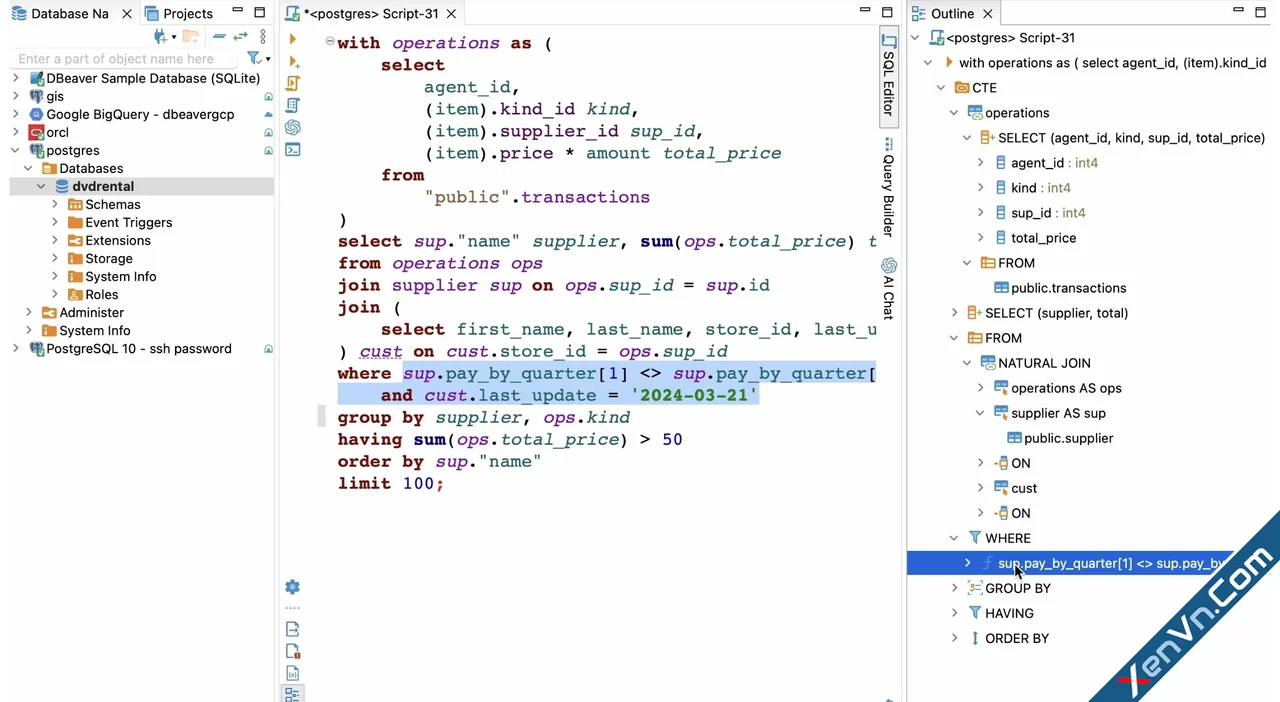
Task: Open the Query Builder side tab
Action: pos(888,188)
